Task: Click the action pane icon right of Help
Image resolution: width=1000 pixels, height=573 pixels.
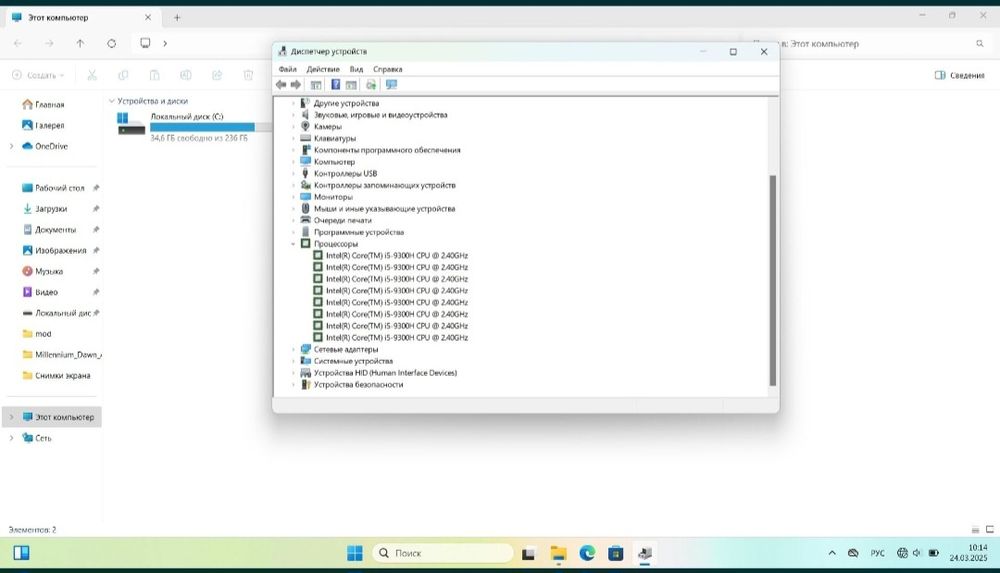Action: coord(351,85)
